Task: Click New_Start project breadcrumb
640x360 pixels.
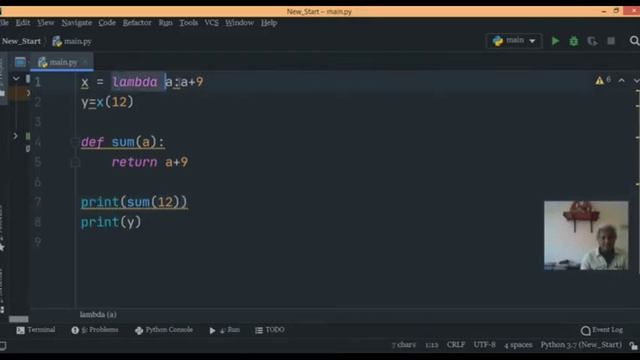Action: tap(21, 41)
